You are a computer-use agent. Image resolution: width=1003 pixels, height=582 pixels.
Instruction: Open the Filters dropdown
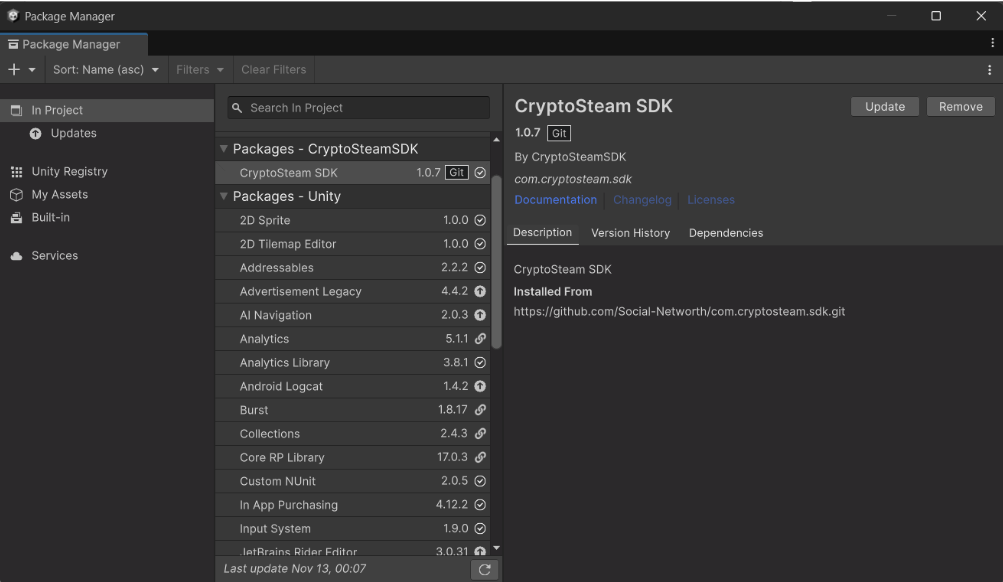[x=200, y=70]
